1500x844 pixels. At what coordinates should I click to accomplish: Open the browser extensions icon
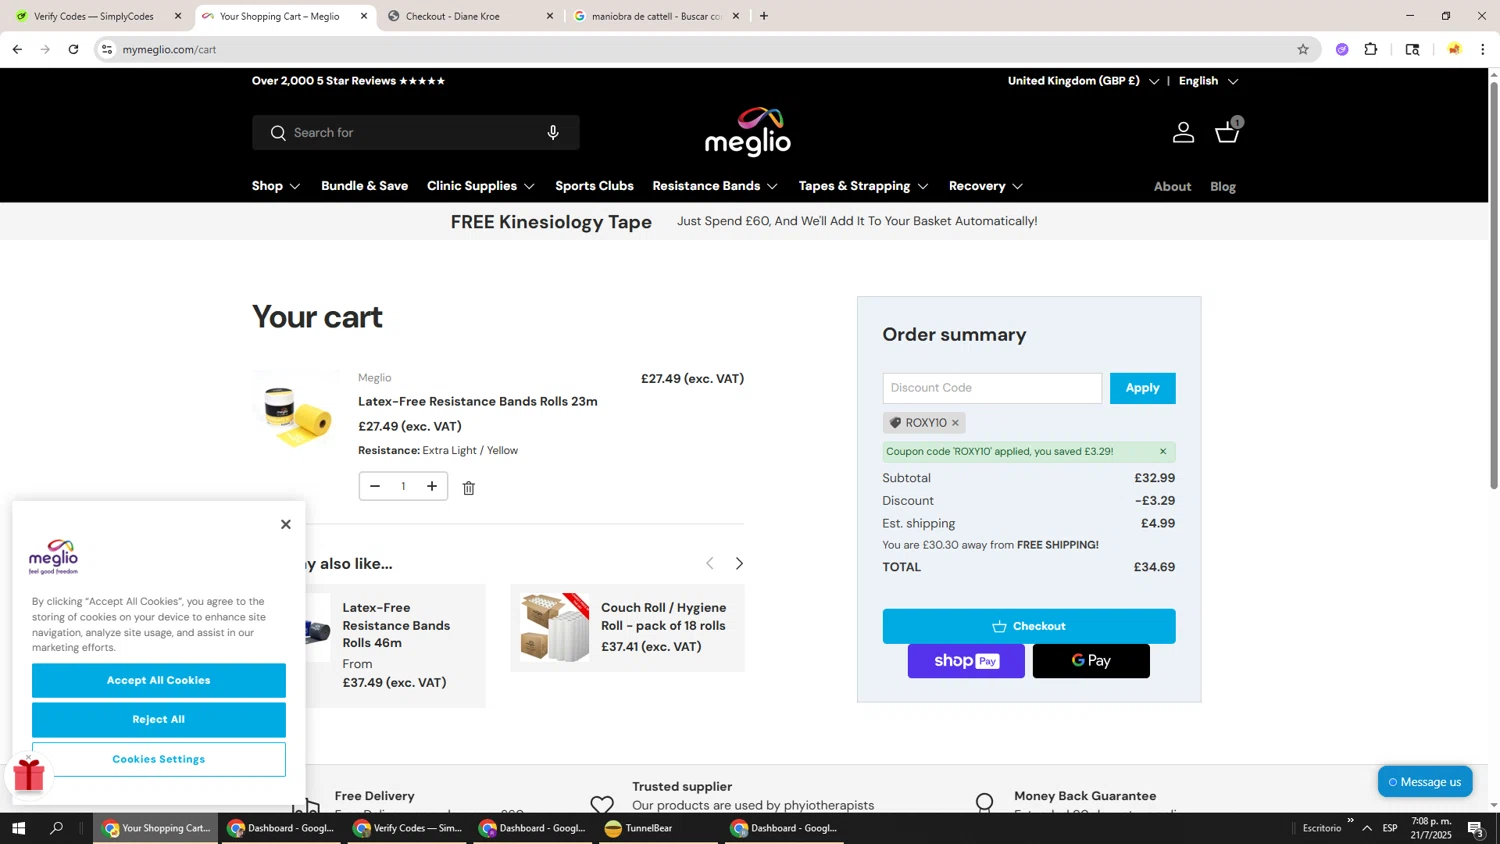[1371, 49]
